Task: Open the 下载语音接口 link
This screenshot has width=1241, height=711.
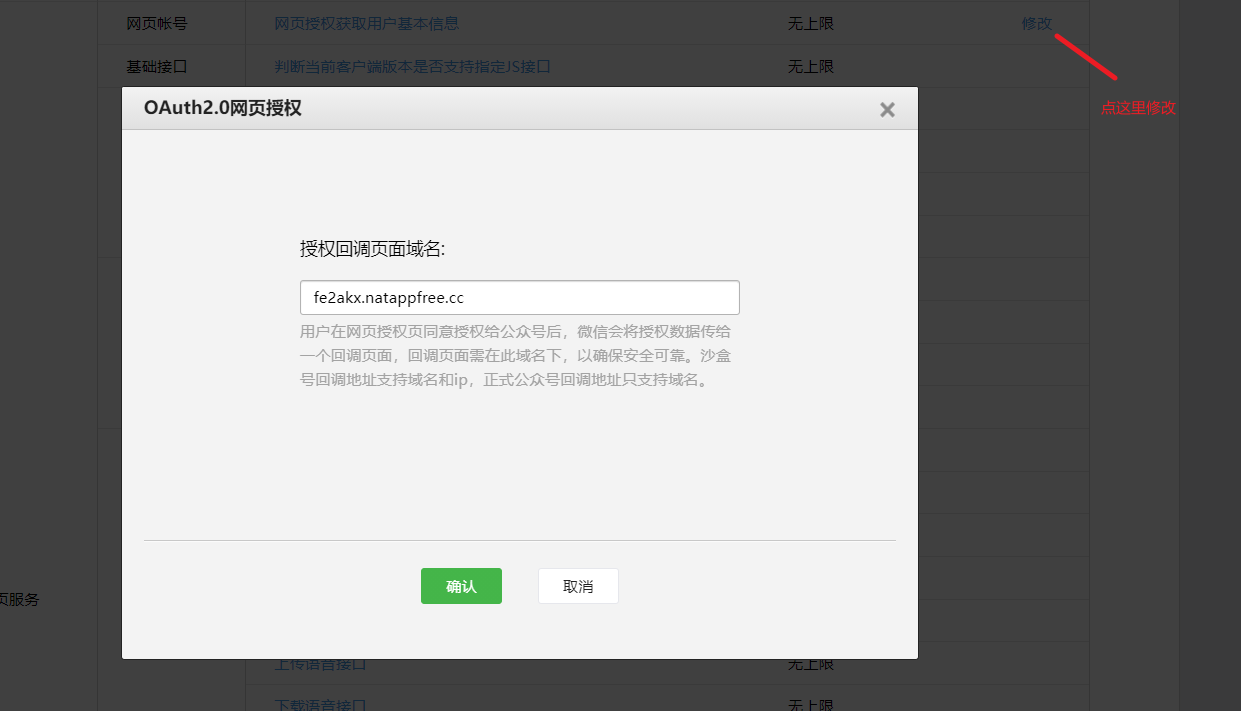Action: [x=320, y=704]
